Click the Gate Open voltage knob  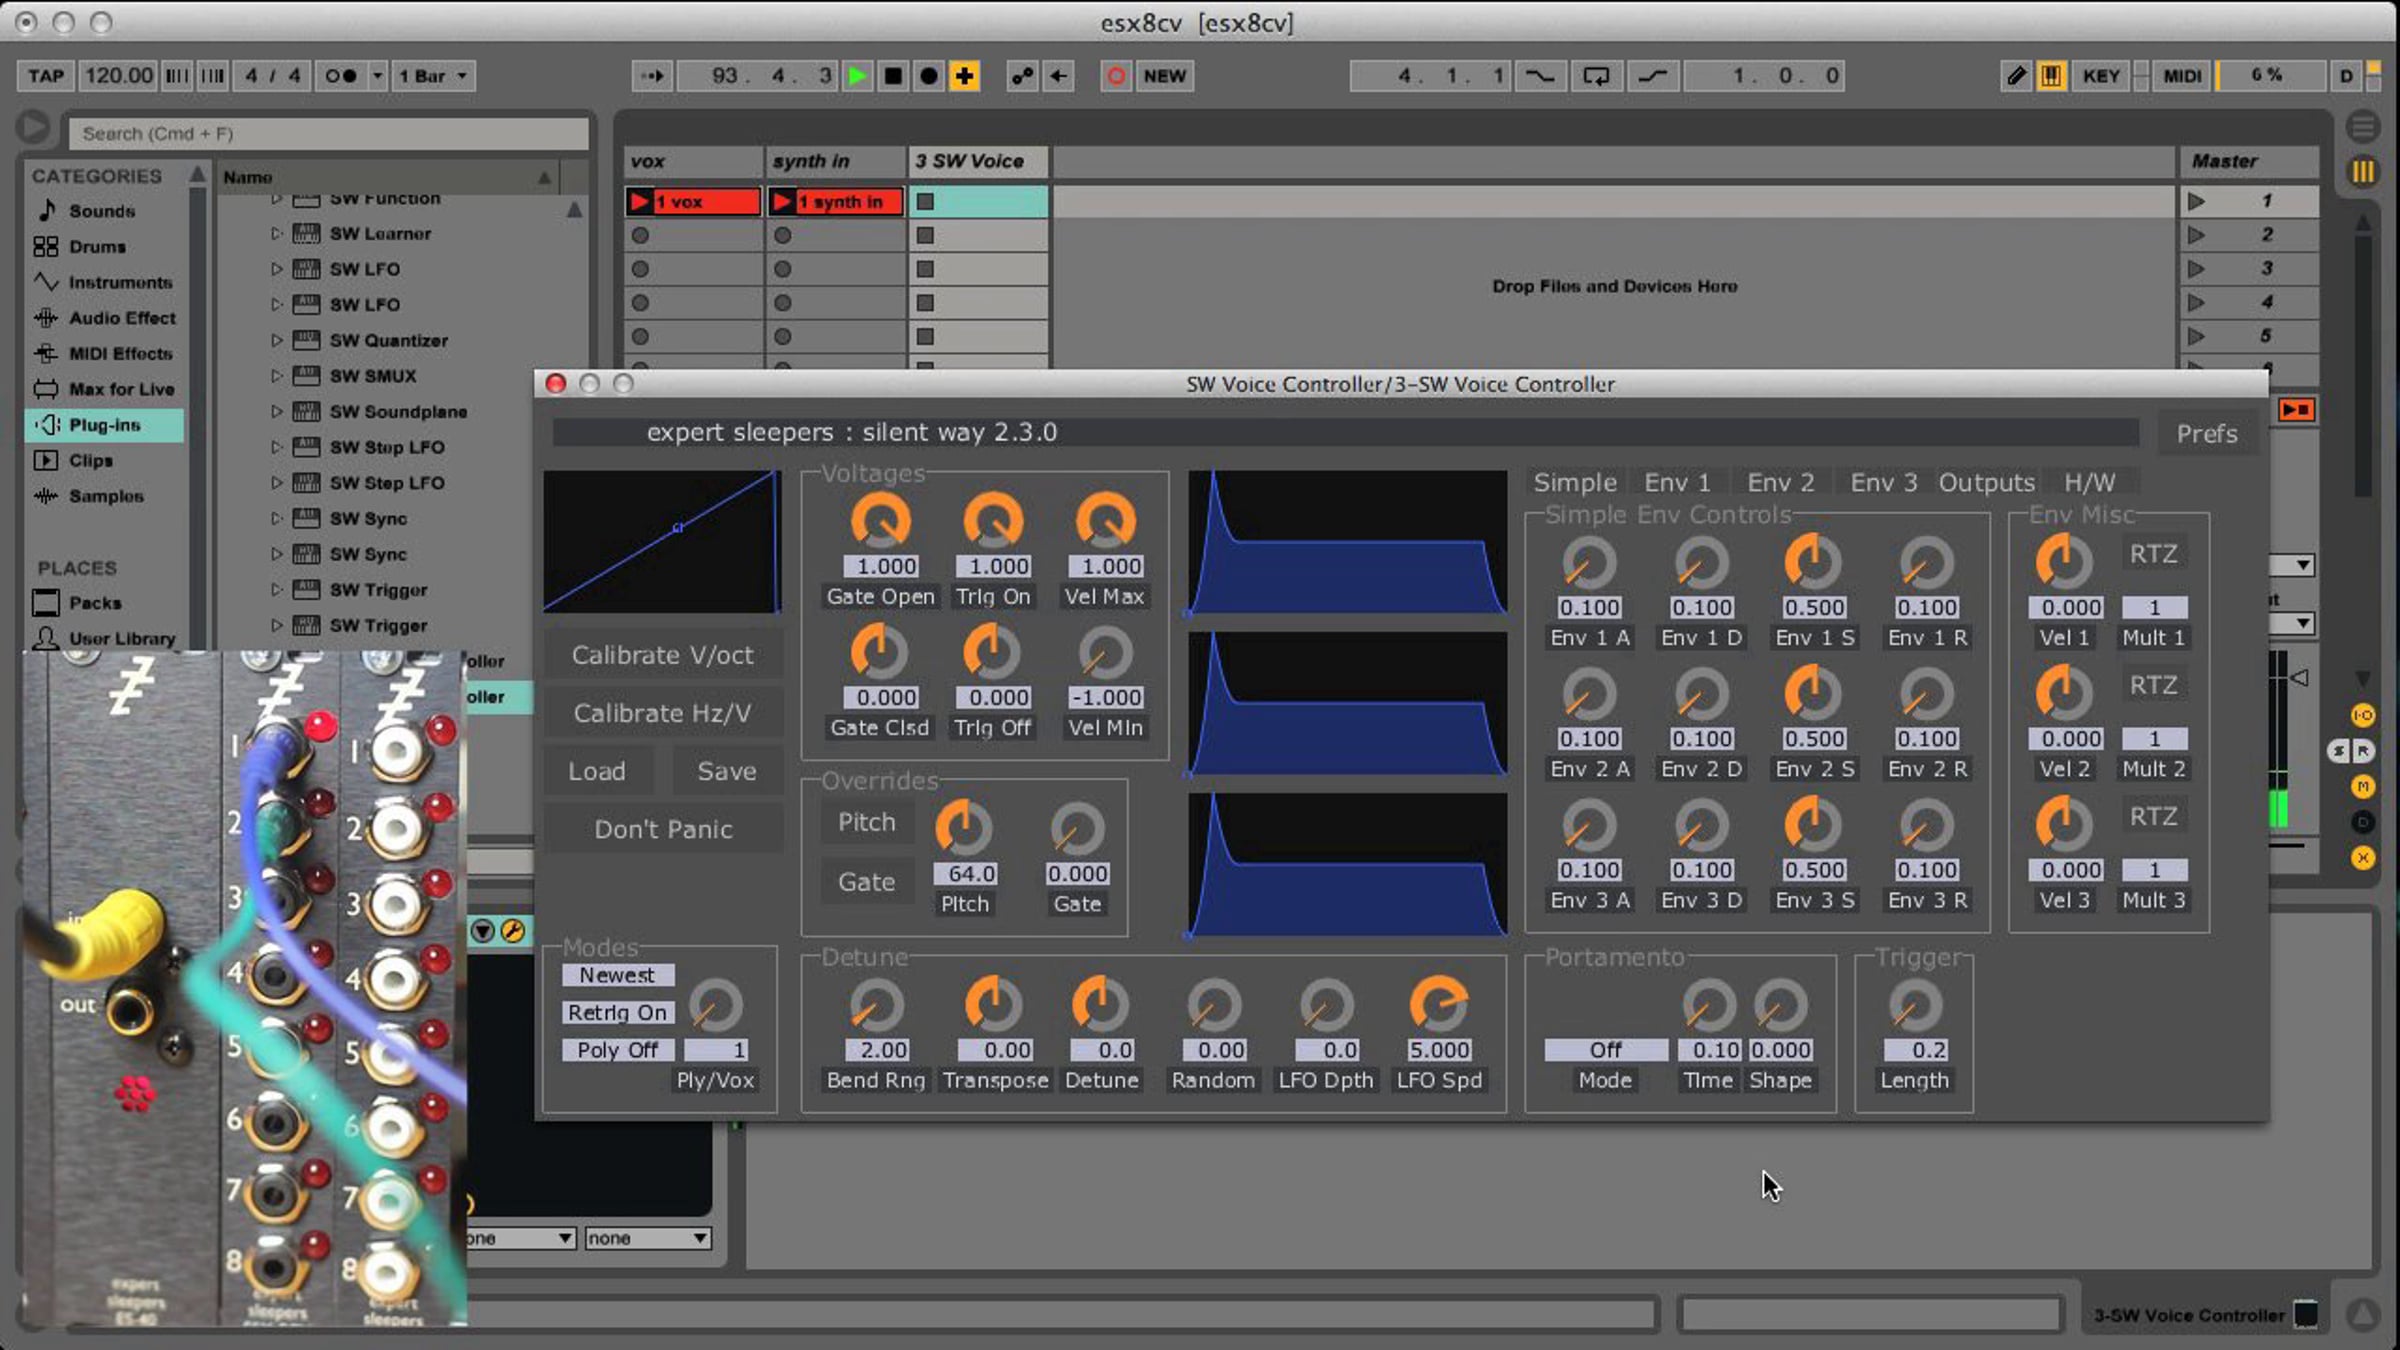[880, 521]
